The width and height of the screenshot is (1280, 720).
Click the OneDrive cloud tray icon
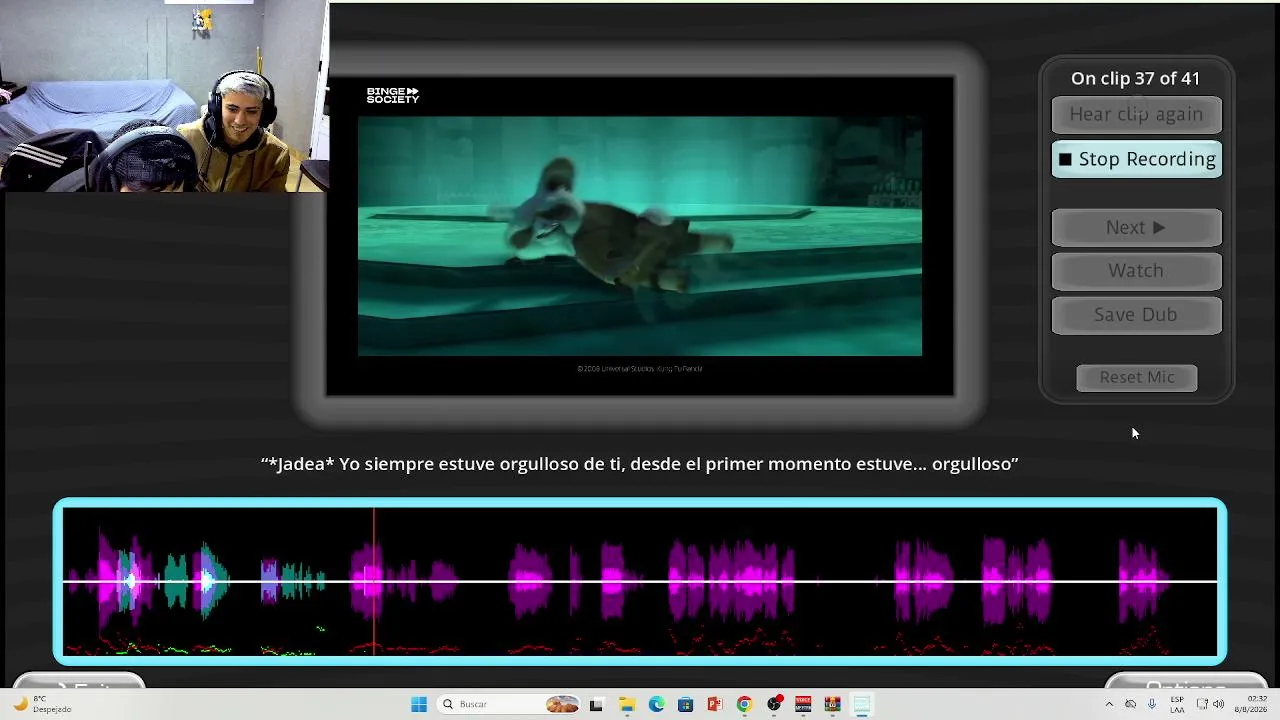click(1131, 704)
